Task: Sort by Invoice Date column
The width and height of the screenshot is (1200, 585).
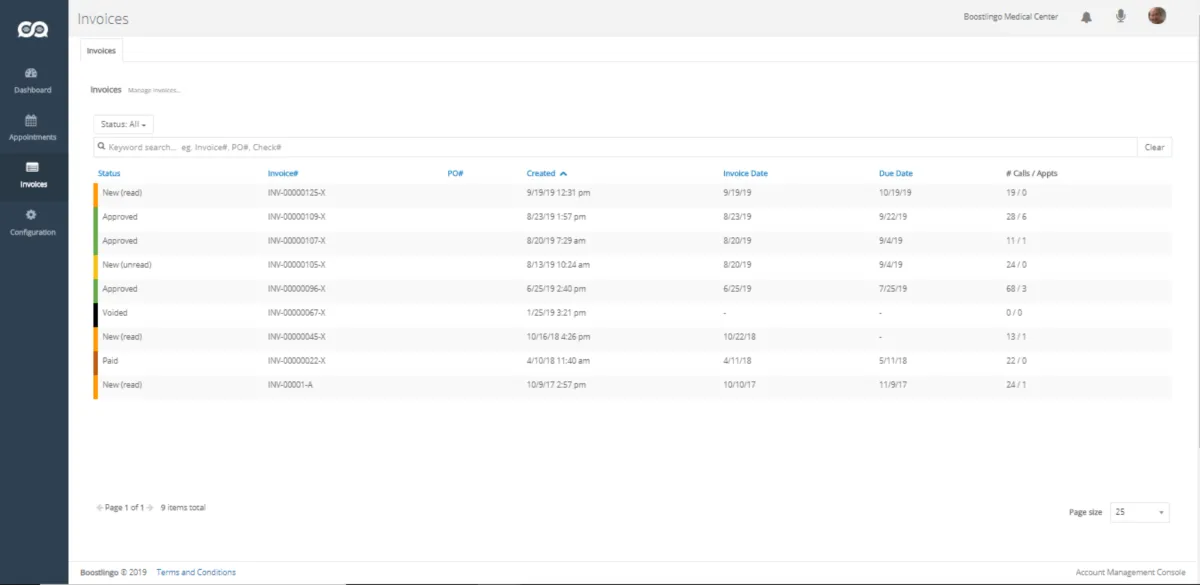Action: 745,173
